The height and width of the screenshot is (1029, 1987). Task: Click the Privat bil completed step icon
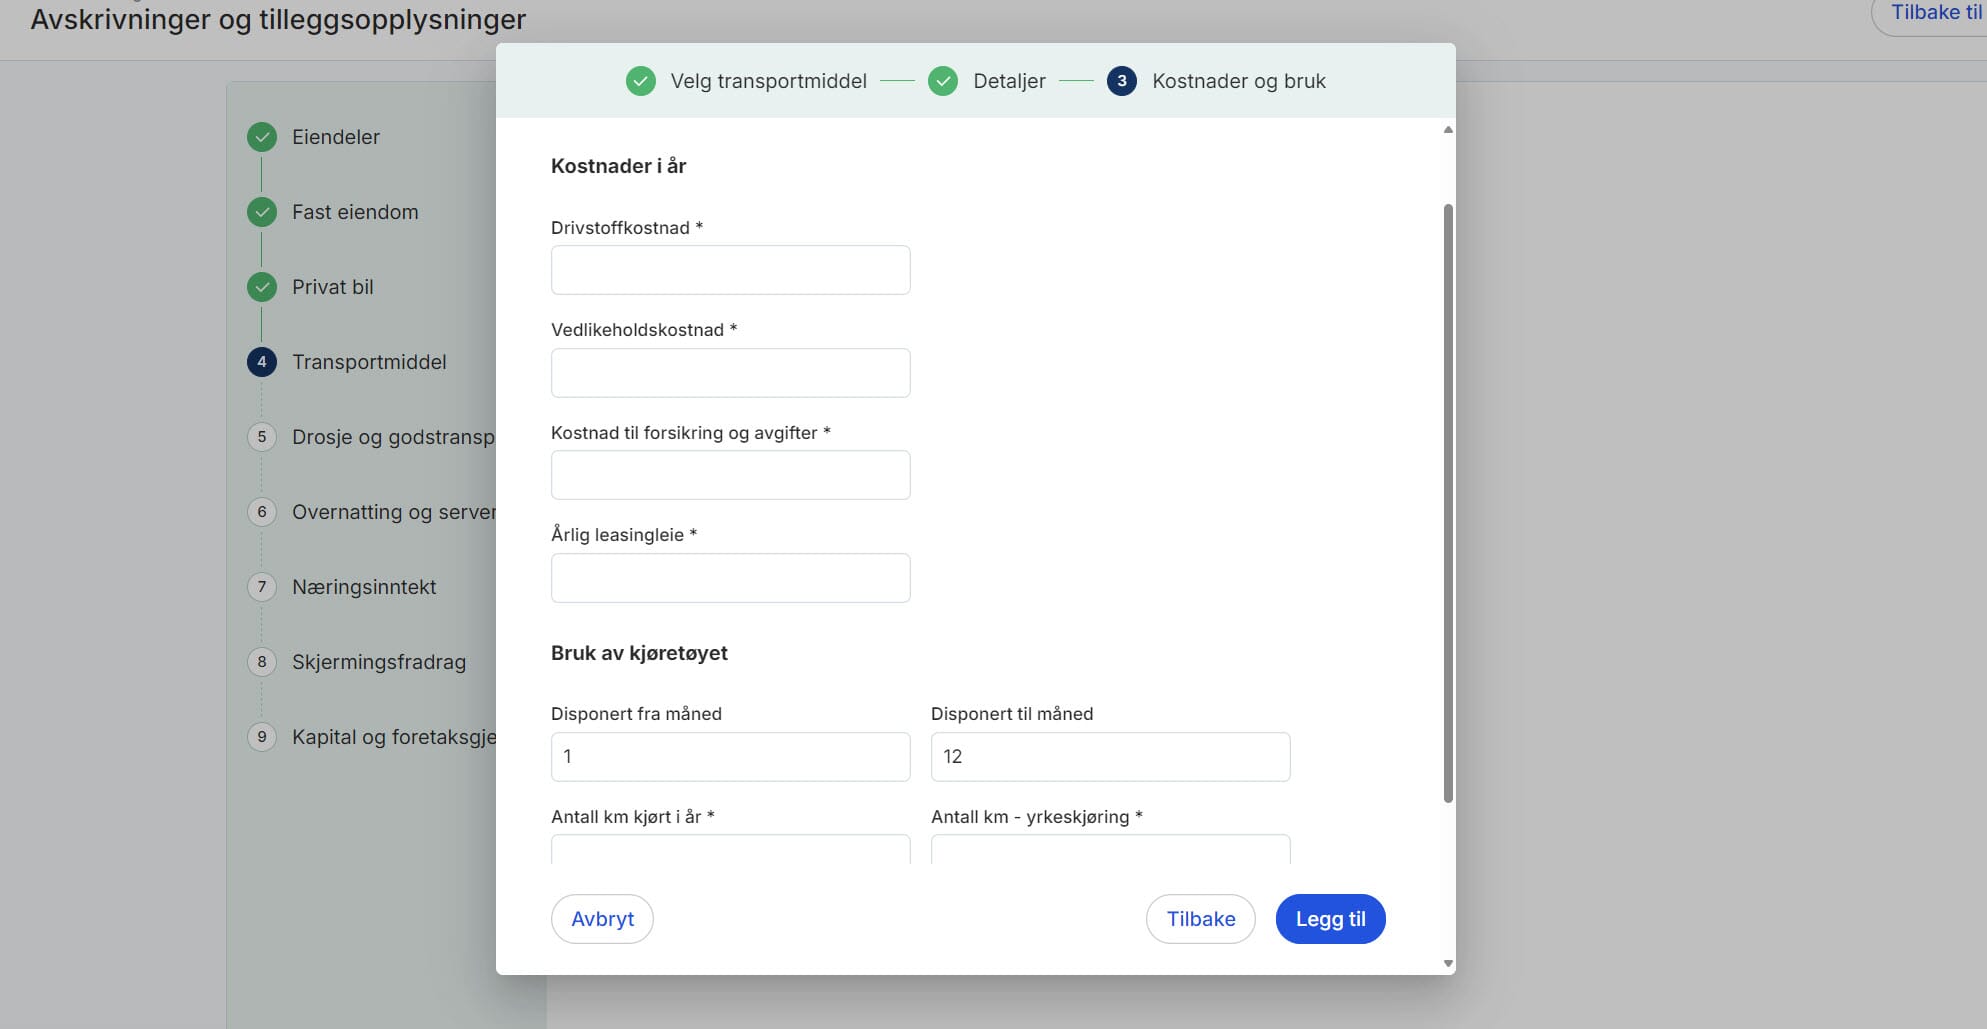(x=261, y=286)
